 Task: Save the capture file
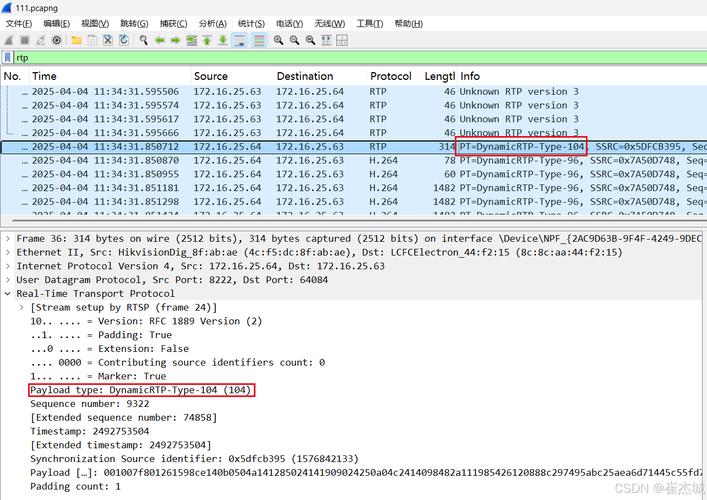tap(92, 41)
